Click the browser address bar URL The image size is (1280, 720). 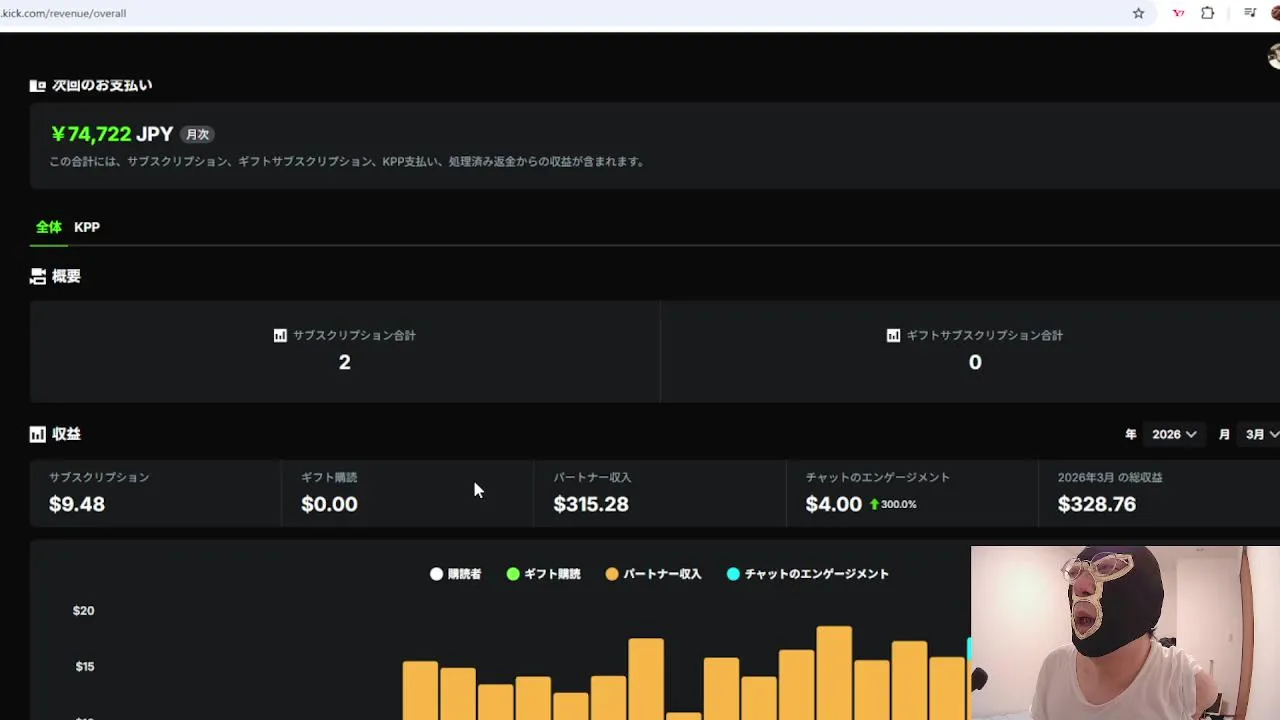click(x=63, y=13)
